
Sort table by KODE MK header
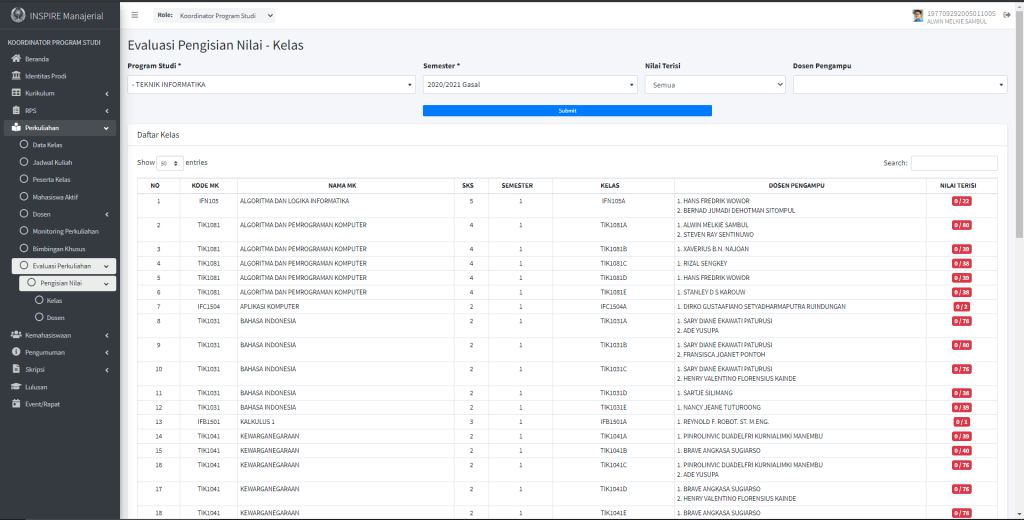point(209,186)
